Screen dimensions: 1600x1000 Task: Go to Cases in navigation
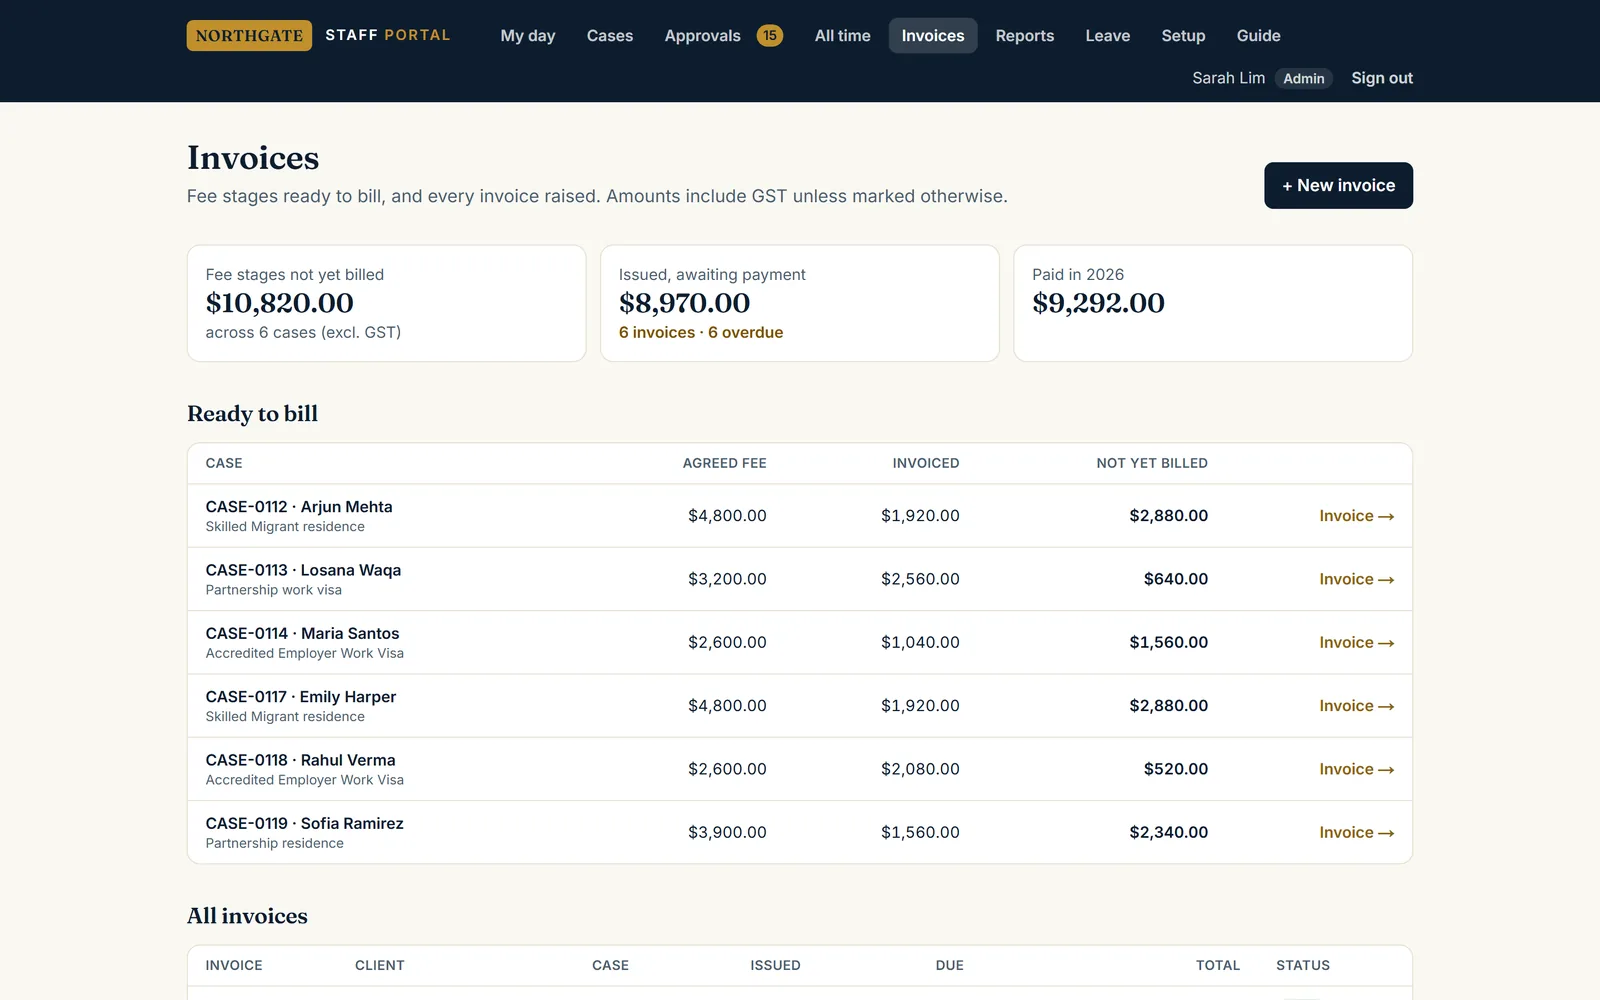pos(610,35)
